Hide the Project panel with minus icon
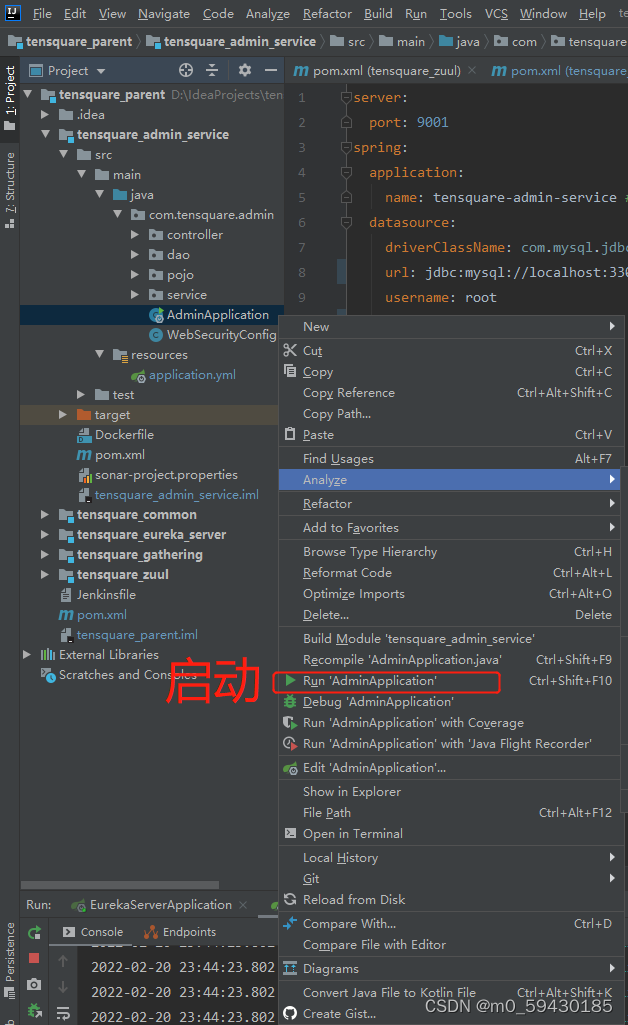The width and height of the screenshot is (628, 1025). coord(271,71)
